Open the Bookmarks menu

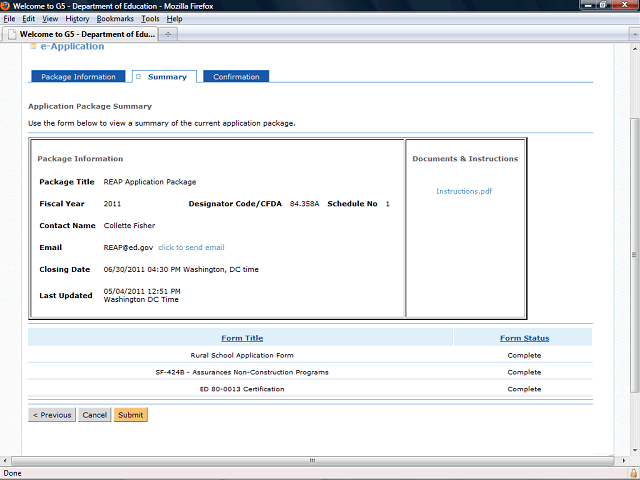[115, 19]
